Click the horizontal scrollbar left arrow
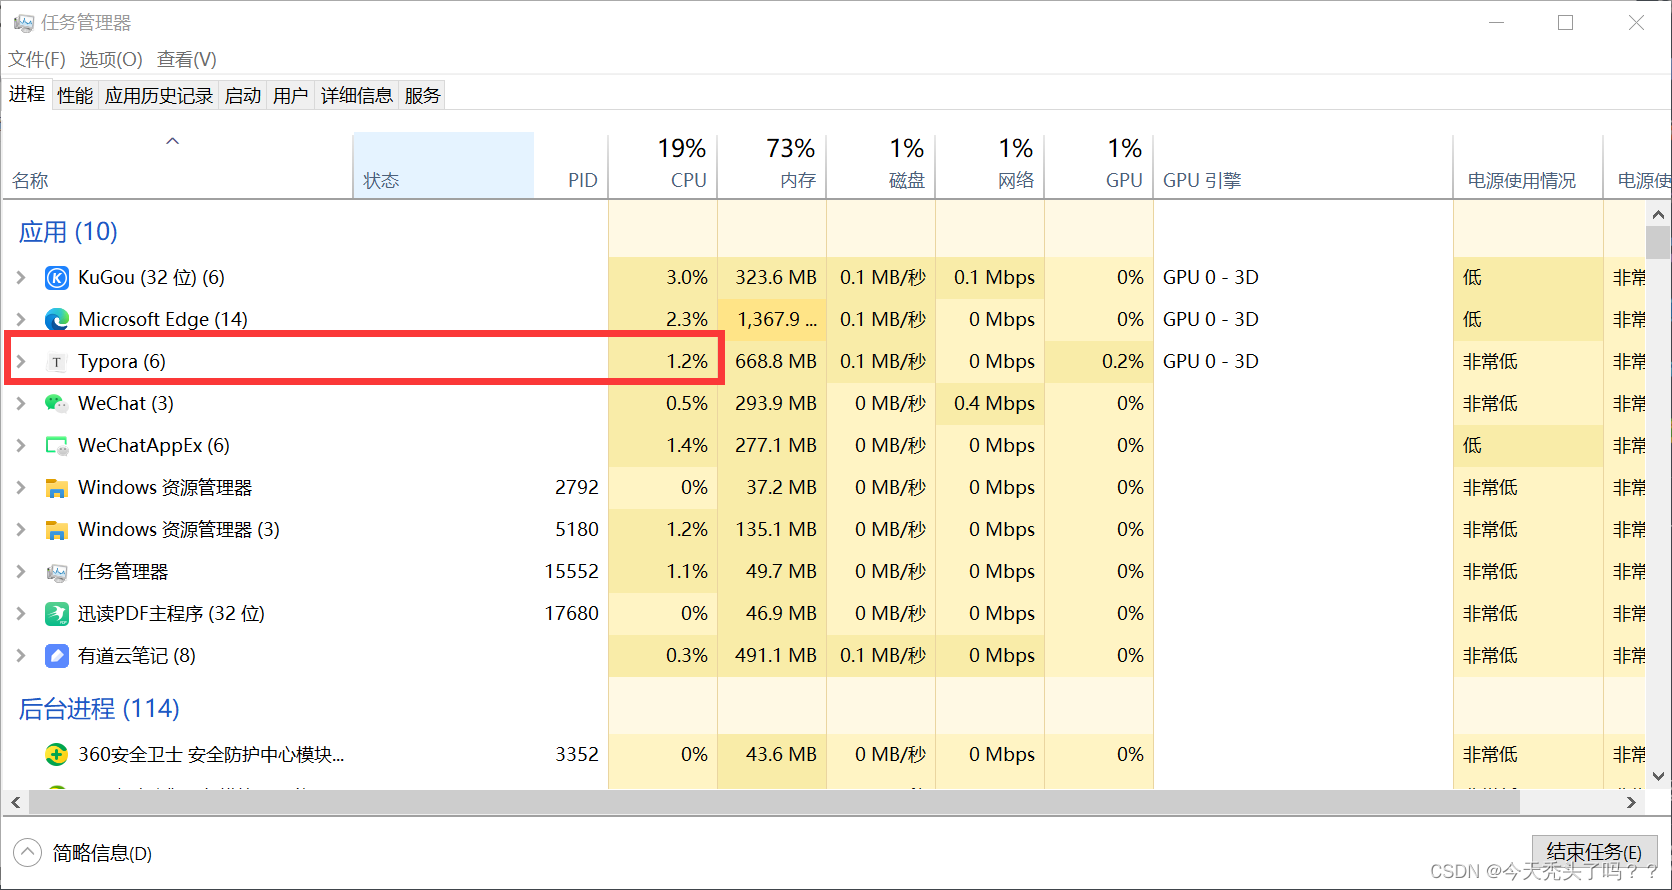The image size is (1672, 890). (15, 802)
